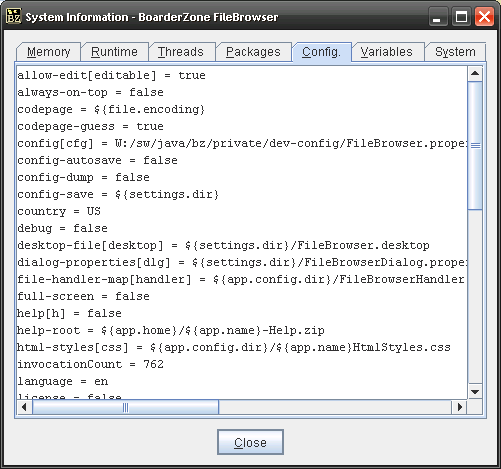
Task: Click the Close button
Action: point(250,442)
